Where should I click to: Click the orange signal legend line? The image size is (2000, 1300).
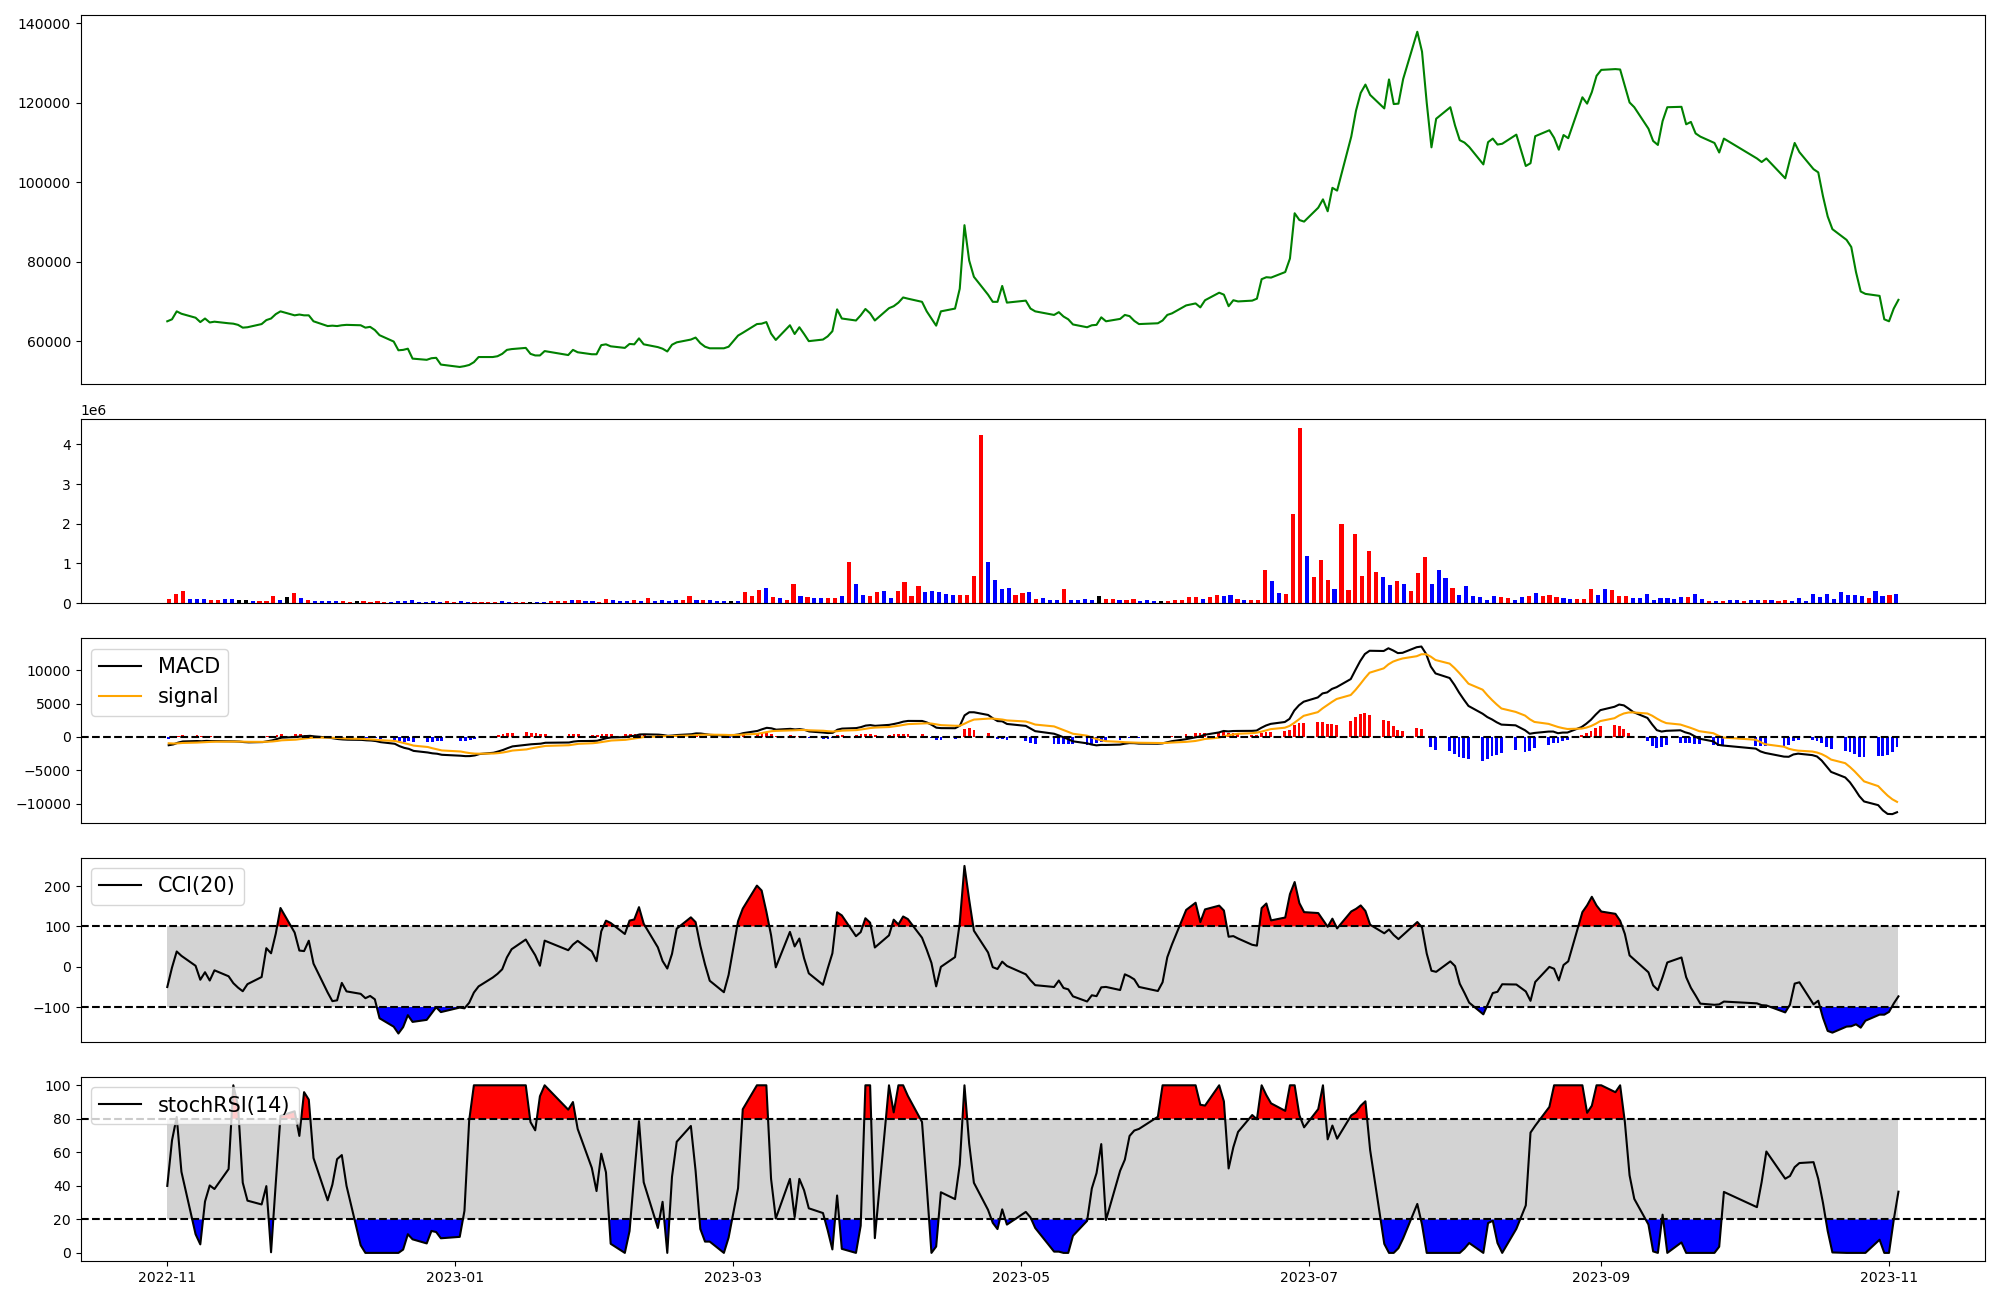pyautogui.click(x=120, y=696)
